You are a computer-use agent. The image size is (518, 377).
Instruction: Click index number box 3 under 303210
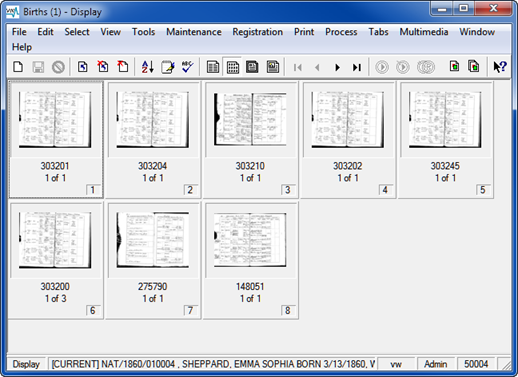point(287,190)
